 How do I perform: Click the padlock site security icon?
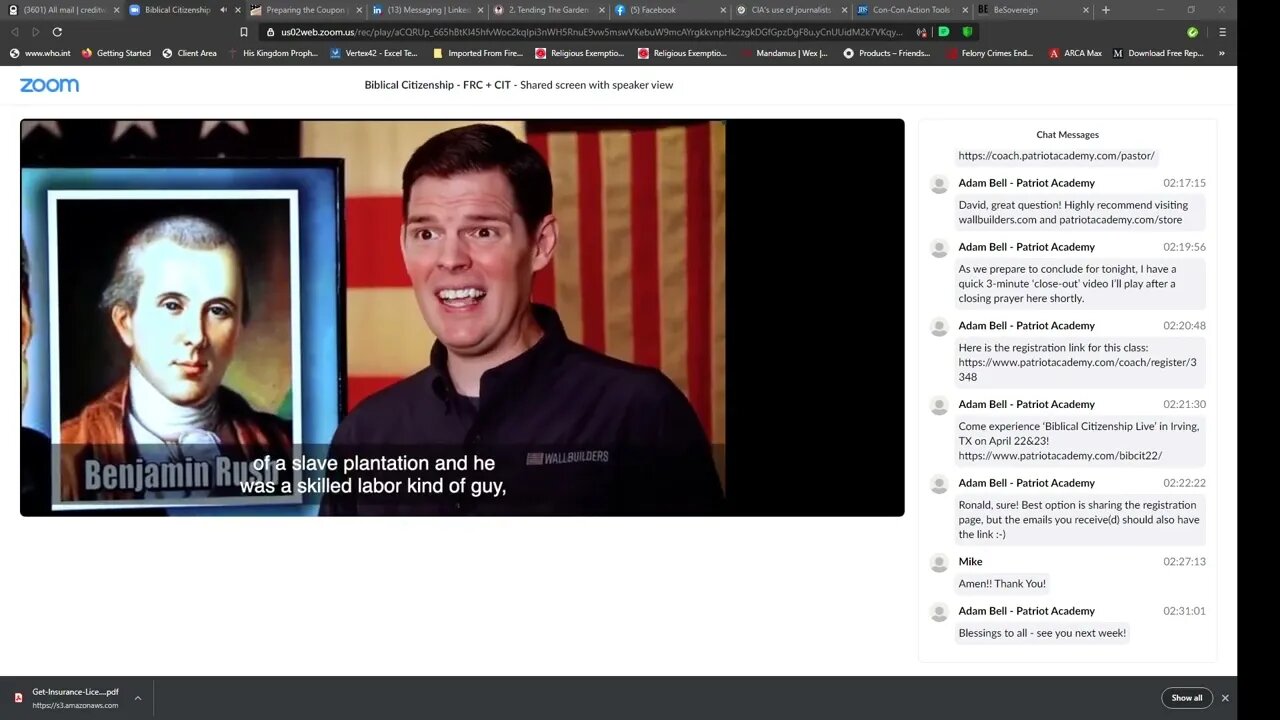(x=270, y=32)
